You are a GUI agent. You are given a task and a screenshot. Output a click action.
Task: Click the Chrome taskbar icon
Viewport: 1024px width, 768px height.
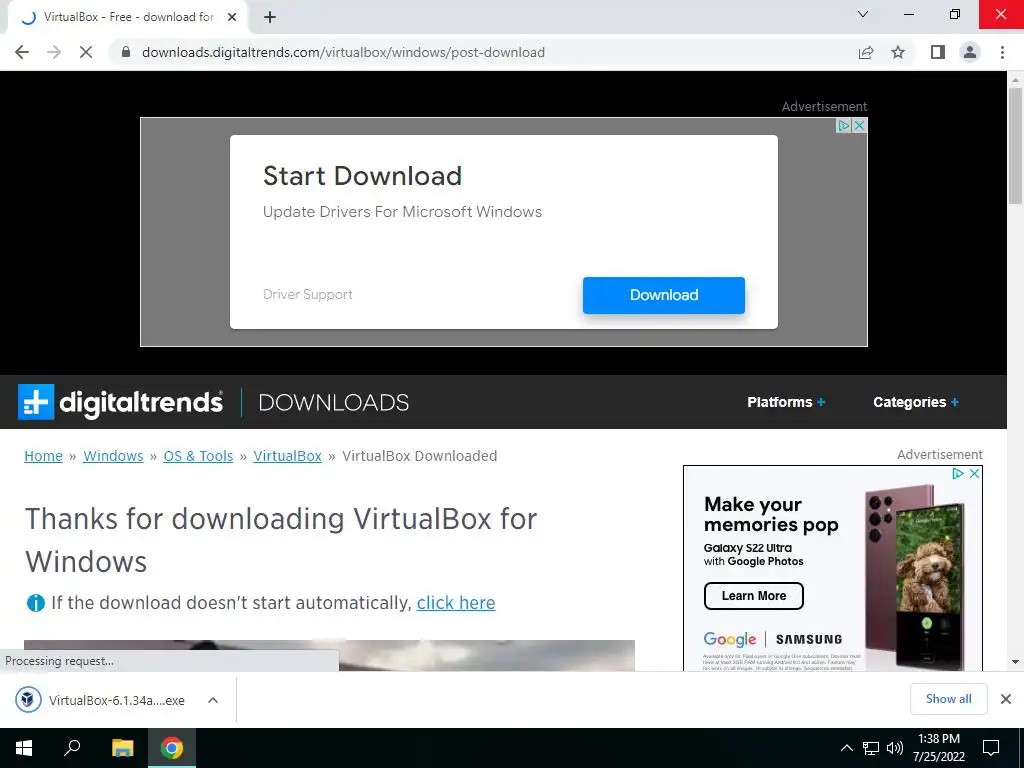[172, 748]
